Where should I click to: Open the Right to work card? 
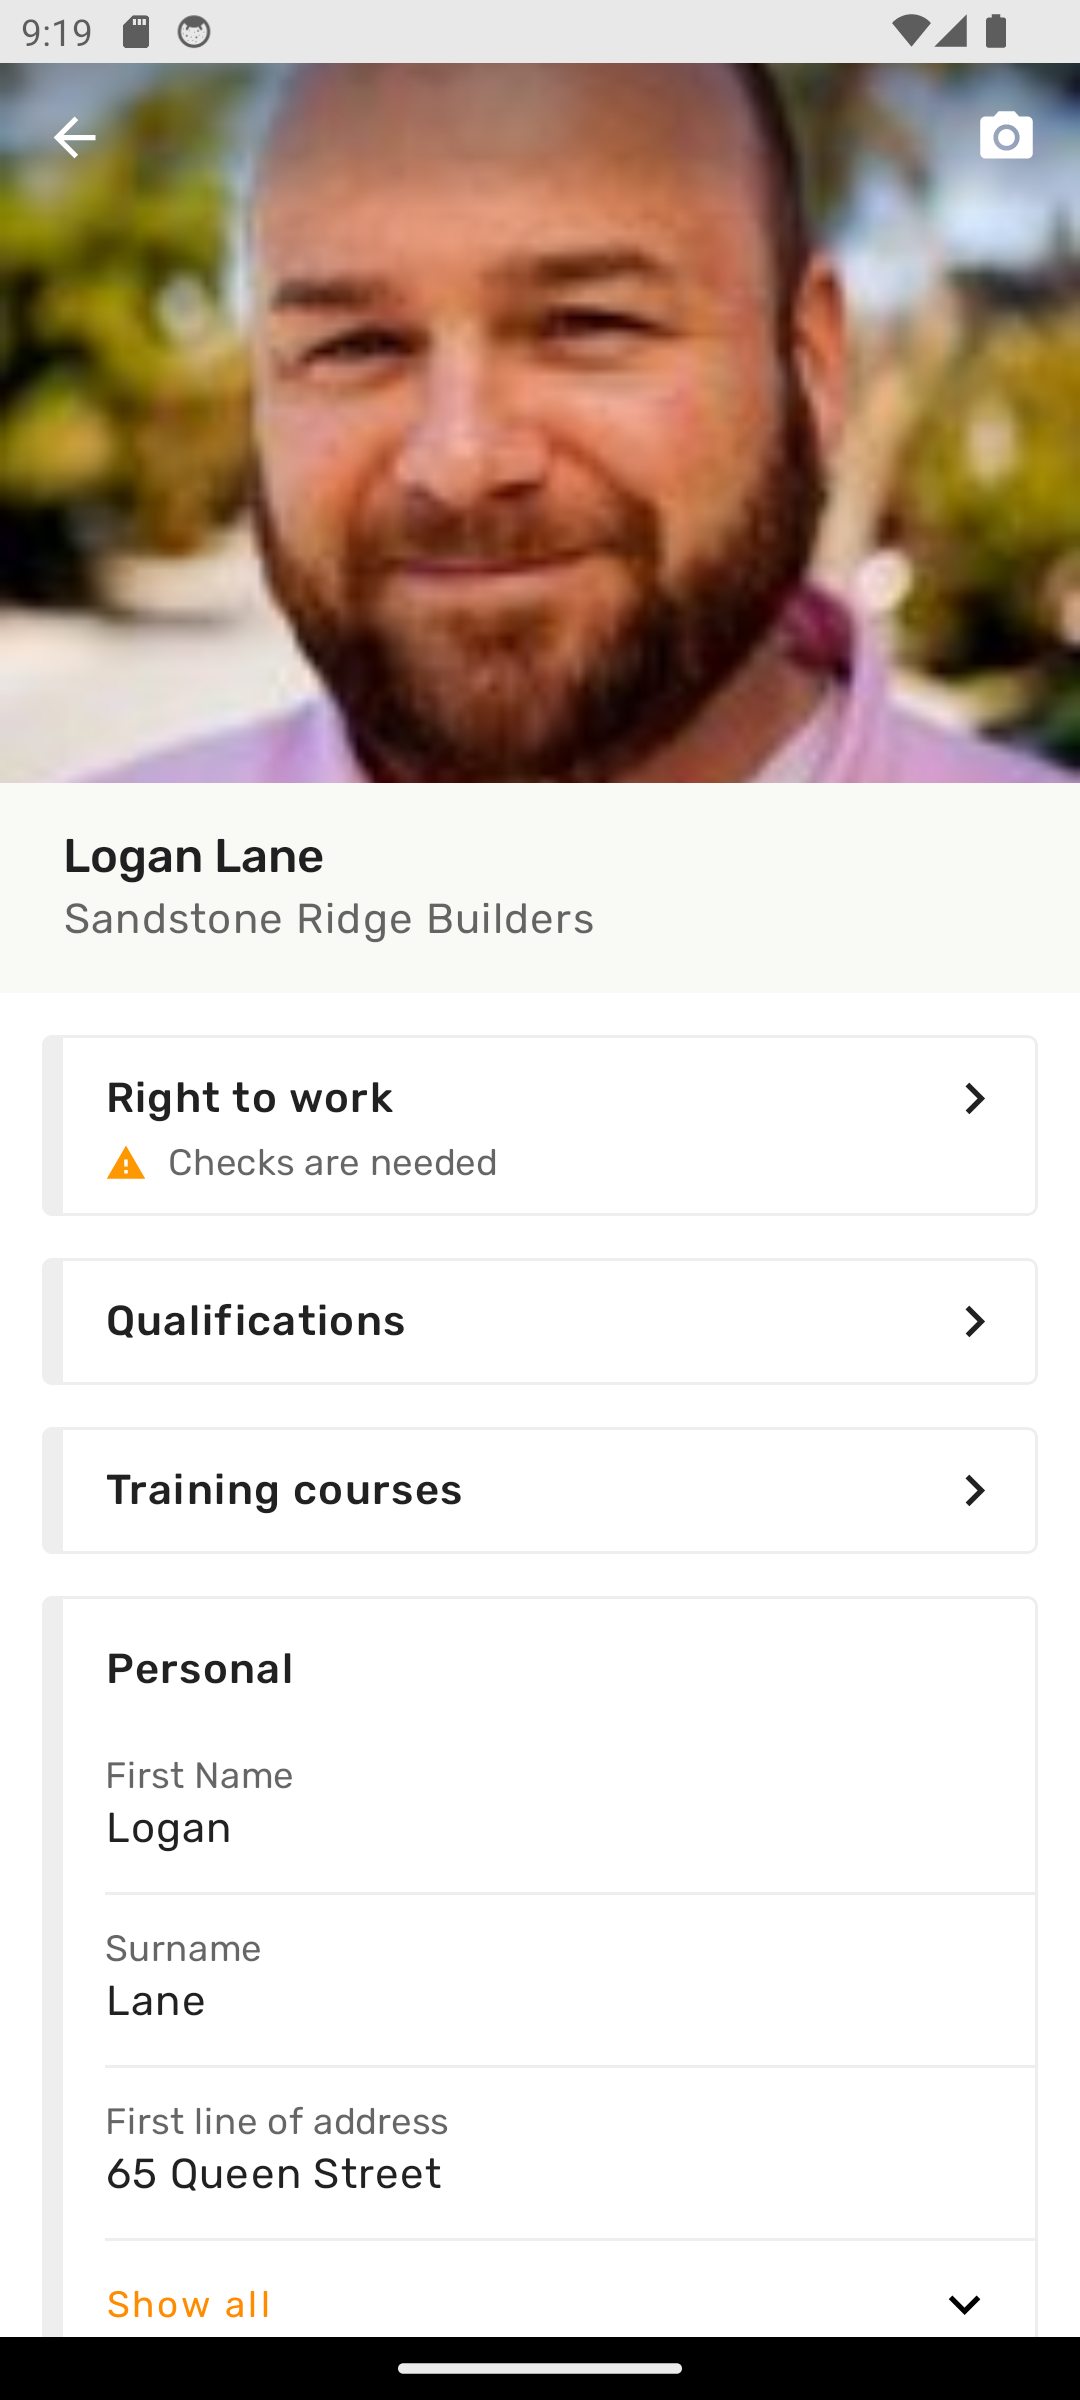coord(540,1125)
